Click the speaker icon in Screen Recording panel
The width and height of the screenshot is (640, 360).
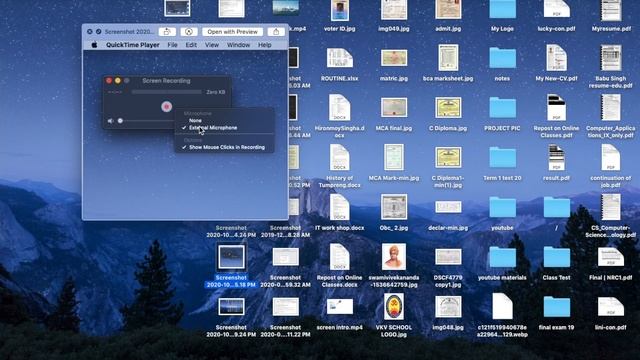[x=110, y=121]
